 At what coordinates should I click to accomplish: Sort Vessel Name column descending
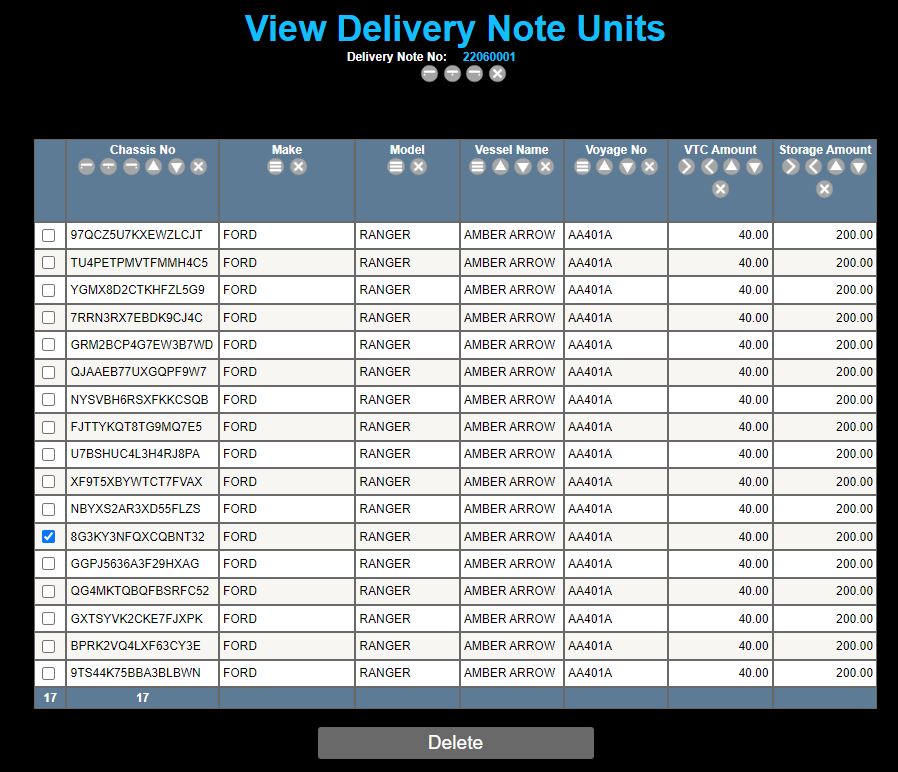click(x=523, y=167)
